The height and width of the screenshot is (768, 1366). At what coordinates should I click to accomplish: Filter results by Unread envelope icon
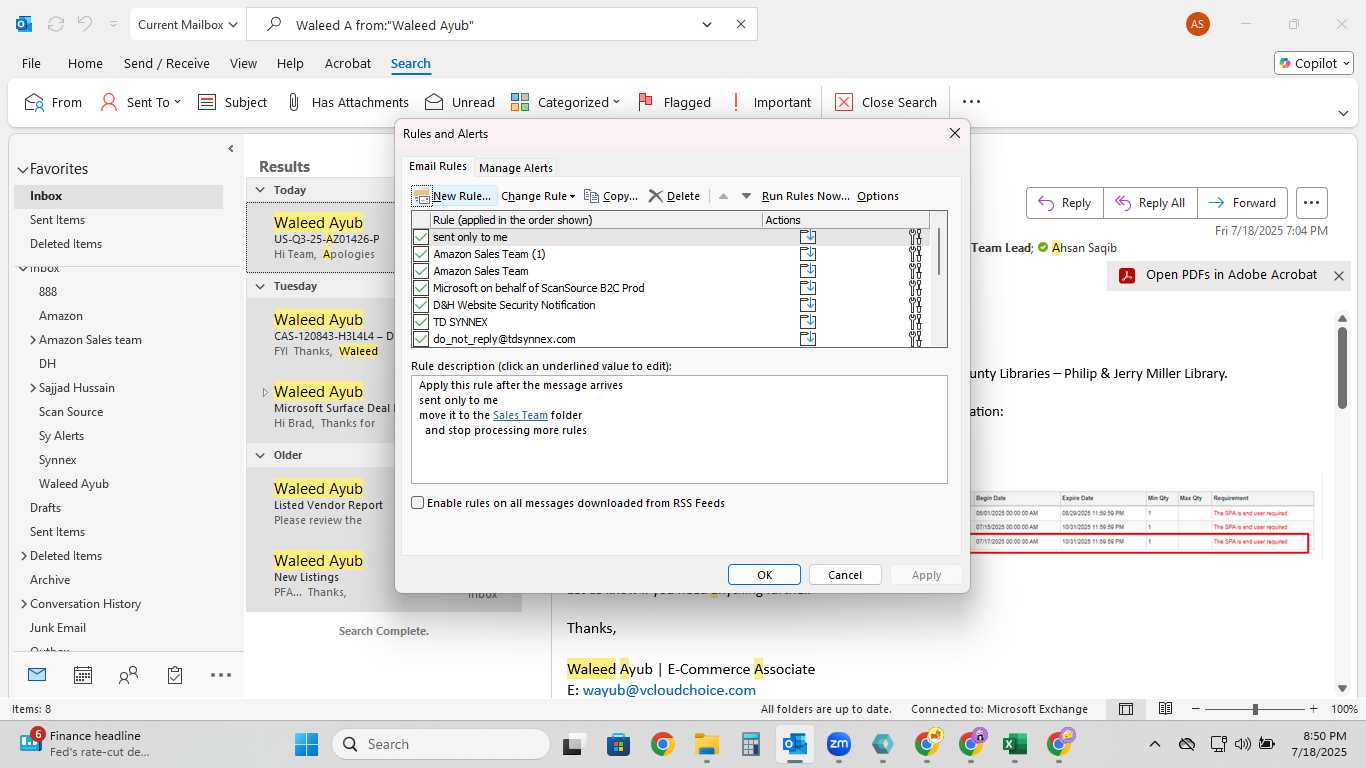pyautogui.click(x=459, y=102)
